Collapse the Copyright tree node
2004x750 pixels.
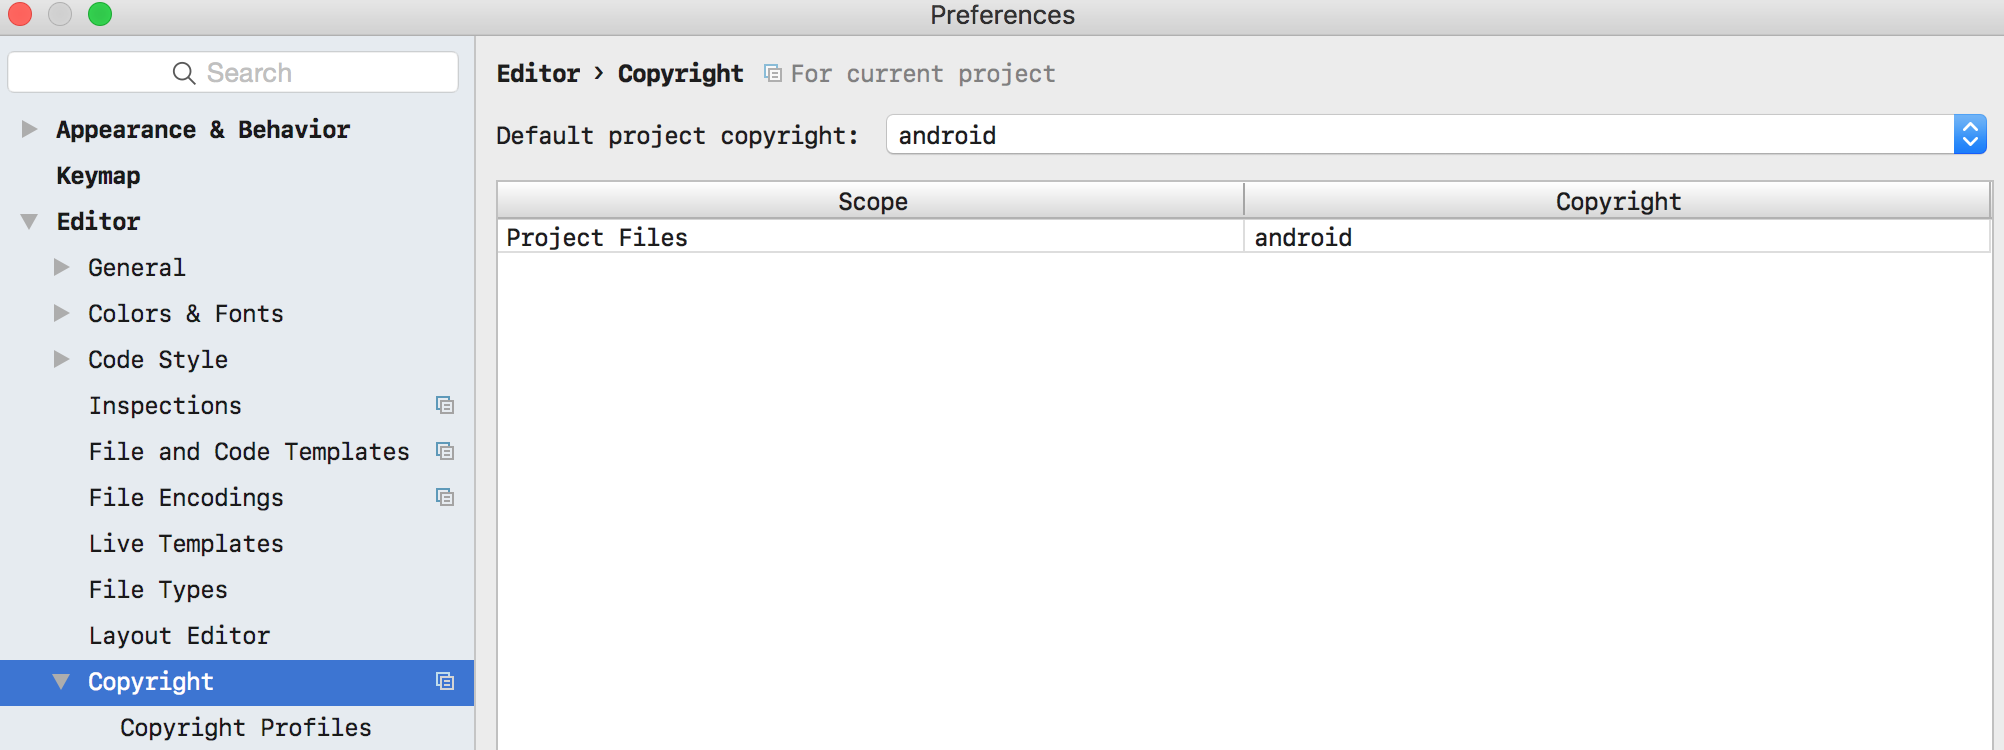pyautogui.click(x=61, y=681)
